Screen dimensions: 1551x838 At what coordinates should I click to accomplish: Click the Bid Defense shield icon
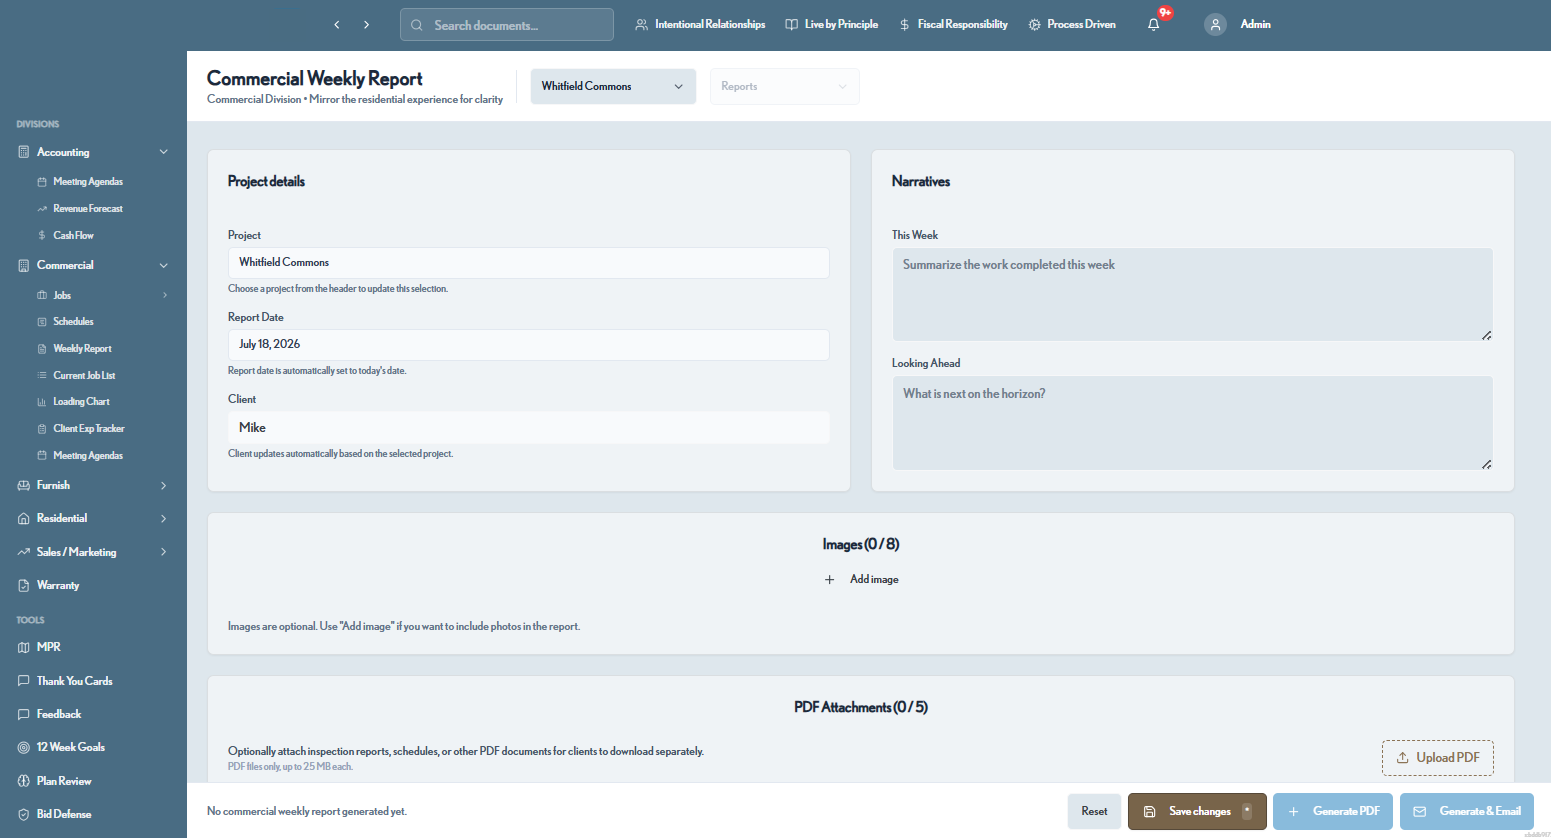24,814
